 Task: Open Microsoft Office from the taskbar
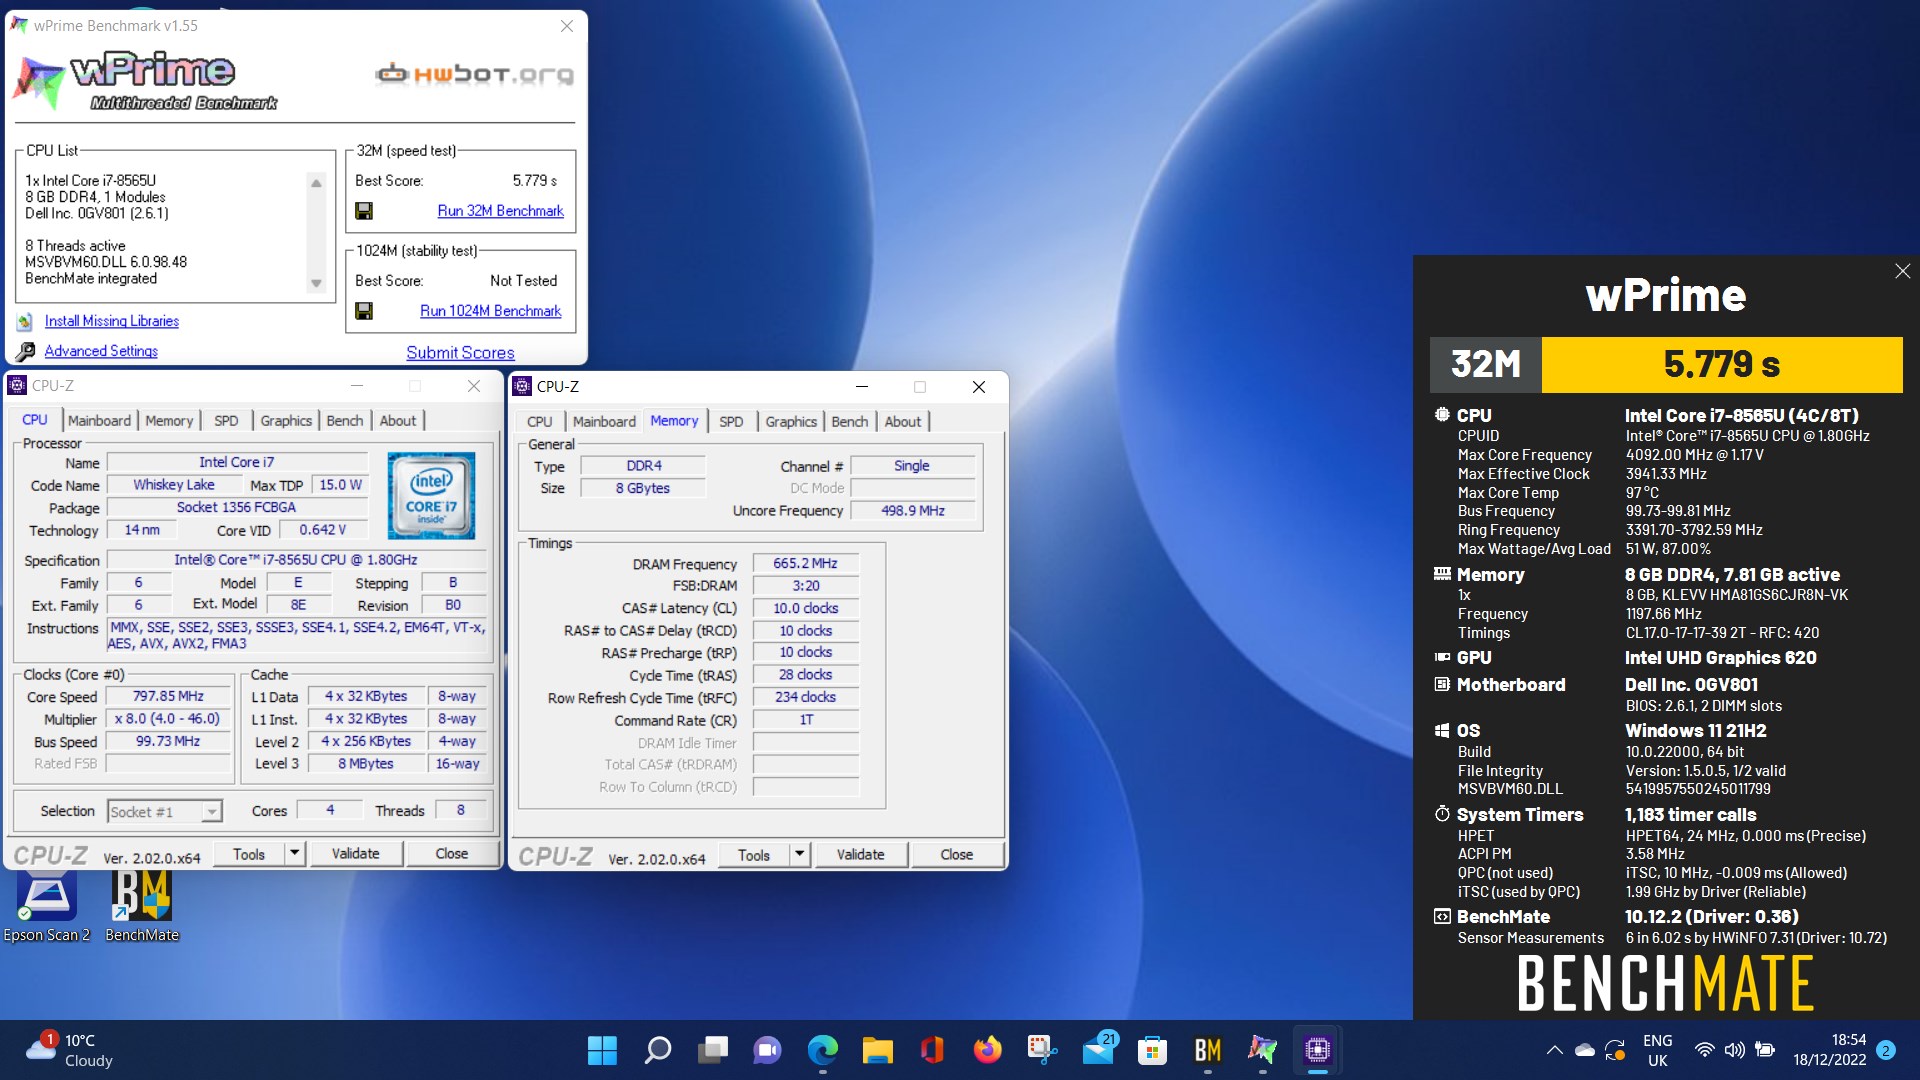pos(932,1050)
